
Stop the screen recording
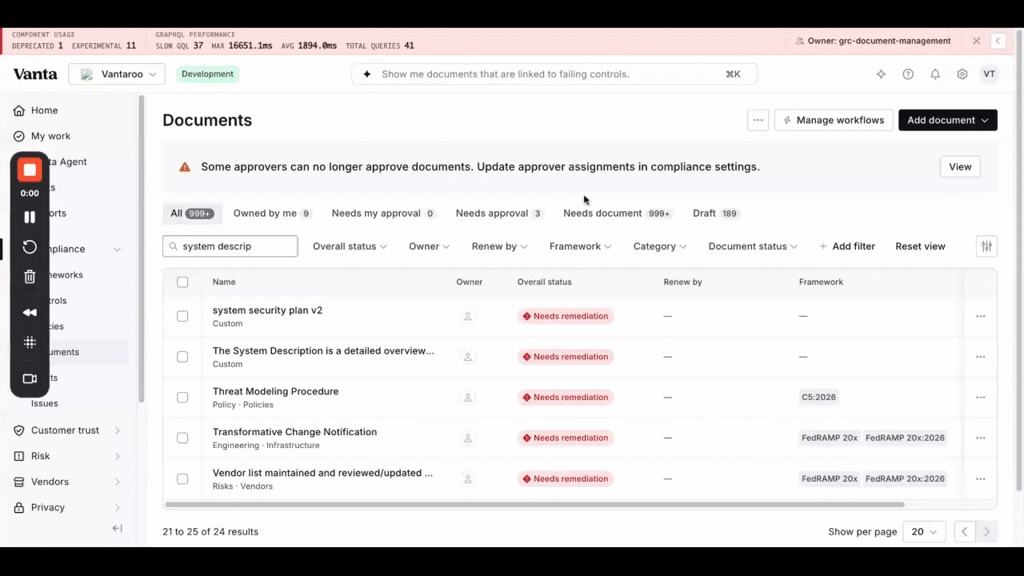point(29,170)
